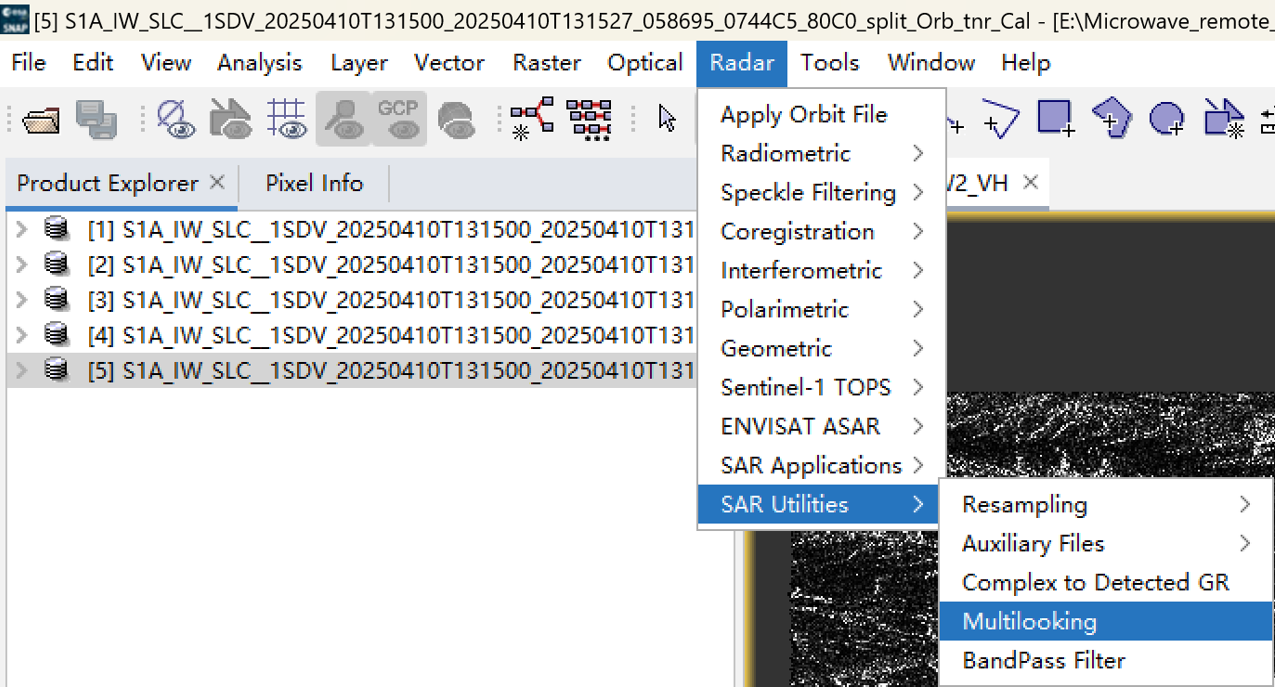
Task: Open the Speckle Filtering submenu
Action: tap(821, 192)
